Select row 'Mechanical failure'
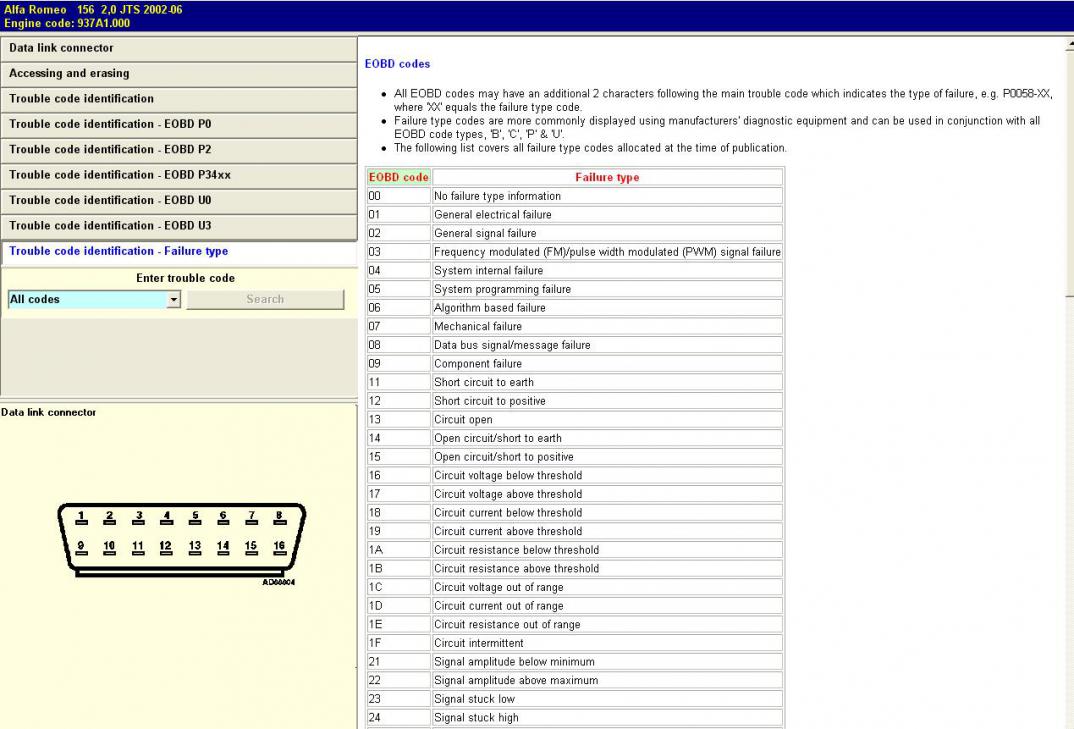1074x729 pixels. coord(575,326)
